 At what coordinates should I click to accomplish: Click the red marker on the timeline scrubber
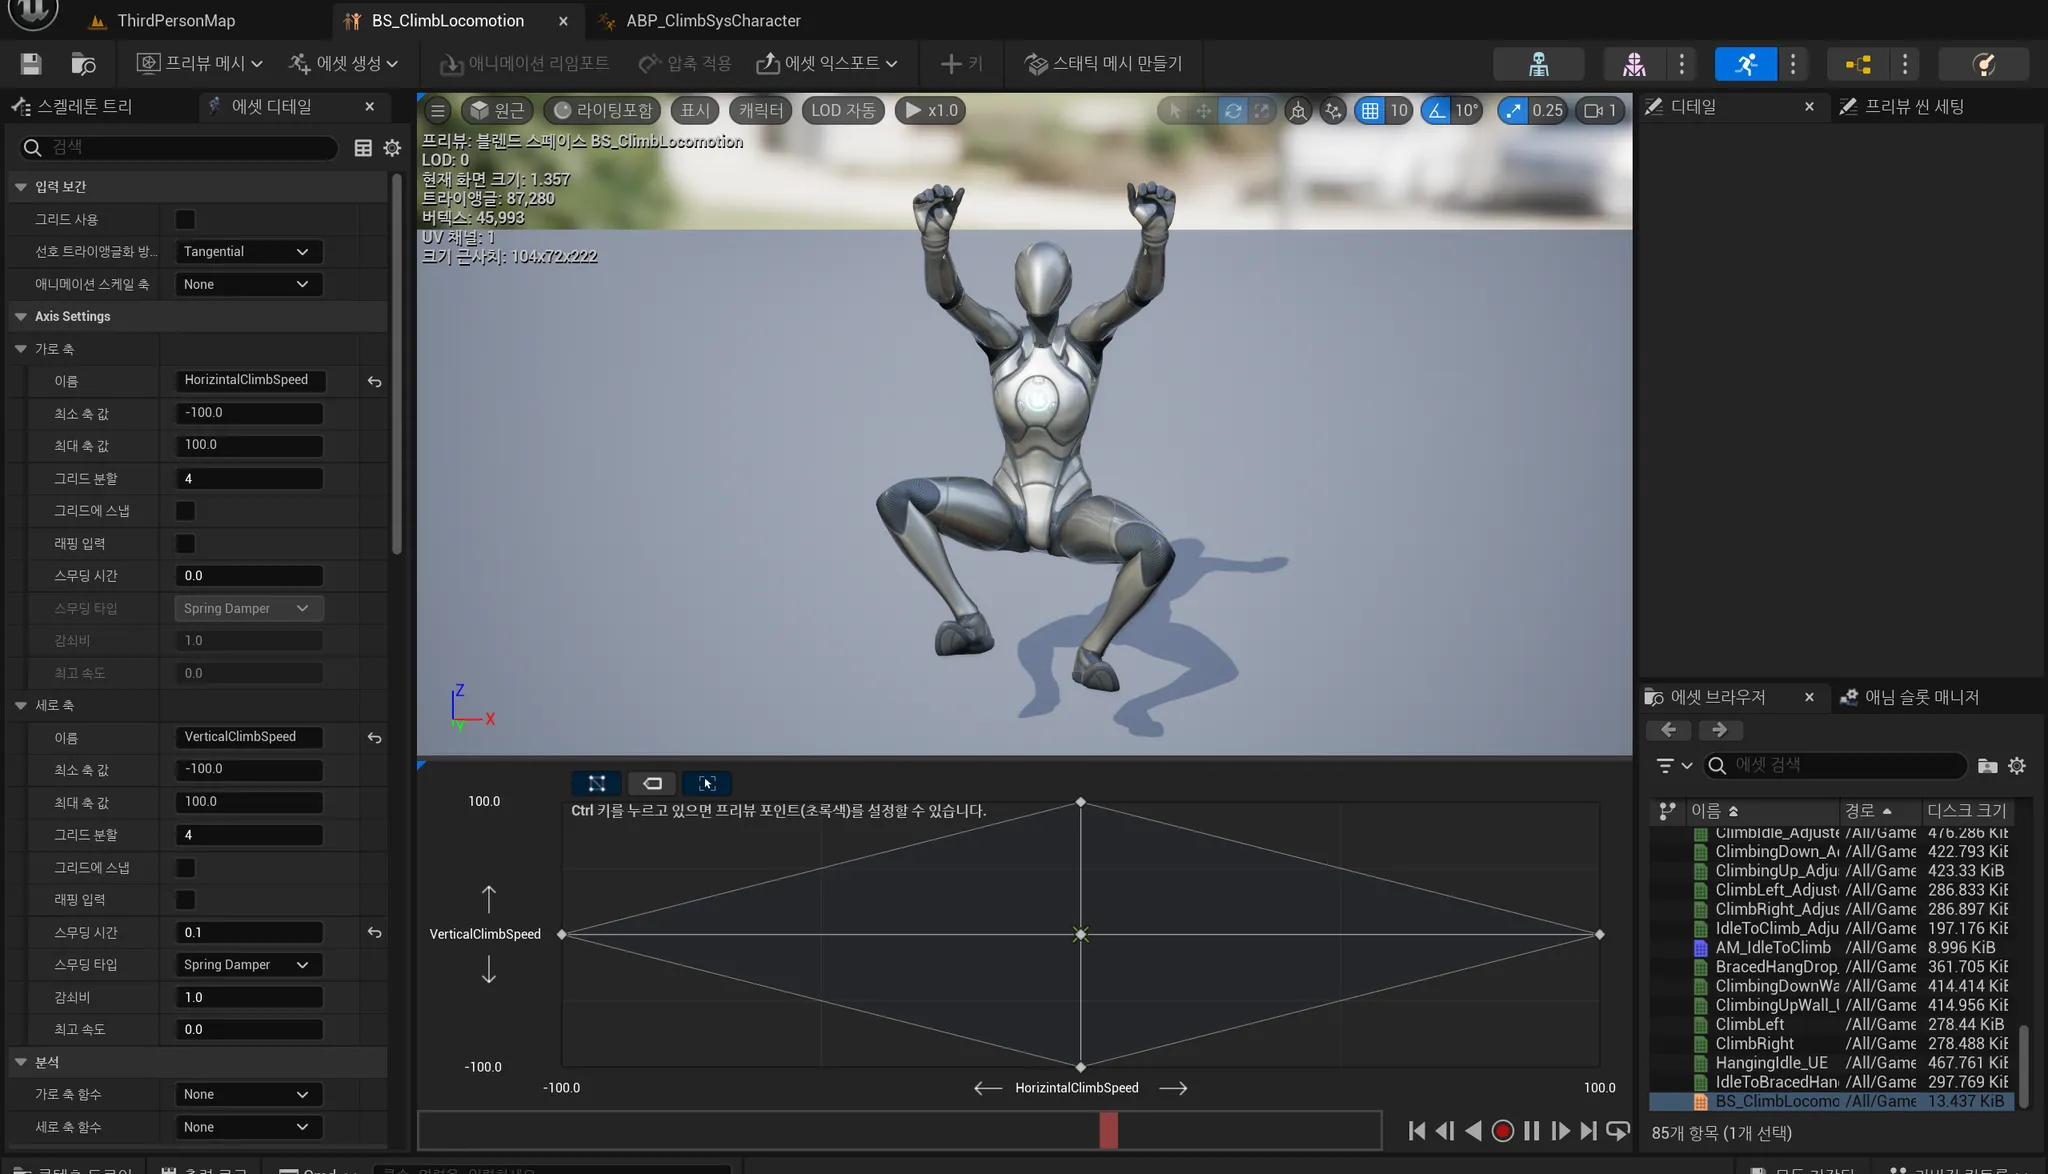pyautogui.click(x=1108, y=1130)
